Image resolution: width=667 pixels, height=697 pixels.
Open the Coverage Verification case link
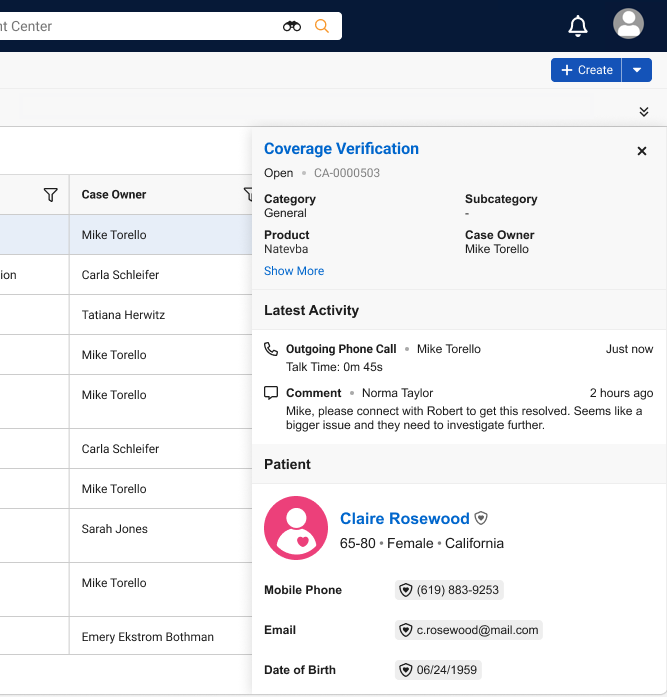tap(341, 148)
